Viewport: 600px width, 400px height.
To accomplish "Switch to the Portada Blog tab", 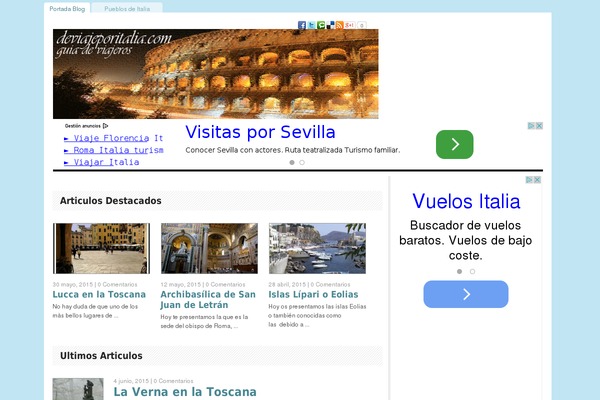I will [x=67, y=8].
